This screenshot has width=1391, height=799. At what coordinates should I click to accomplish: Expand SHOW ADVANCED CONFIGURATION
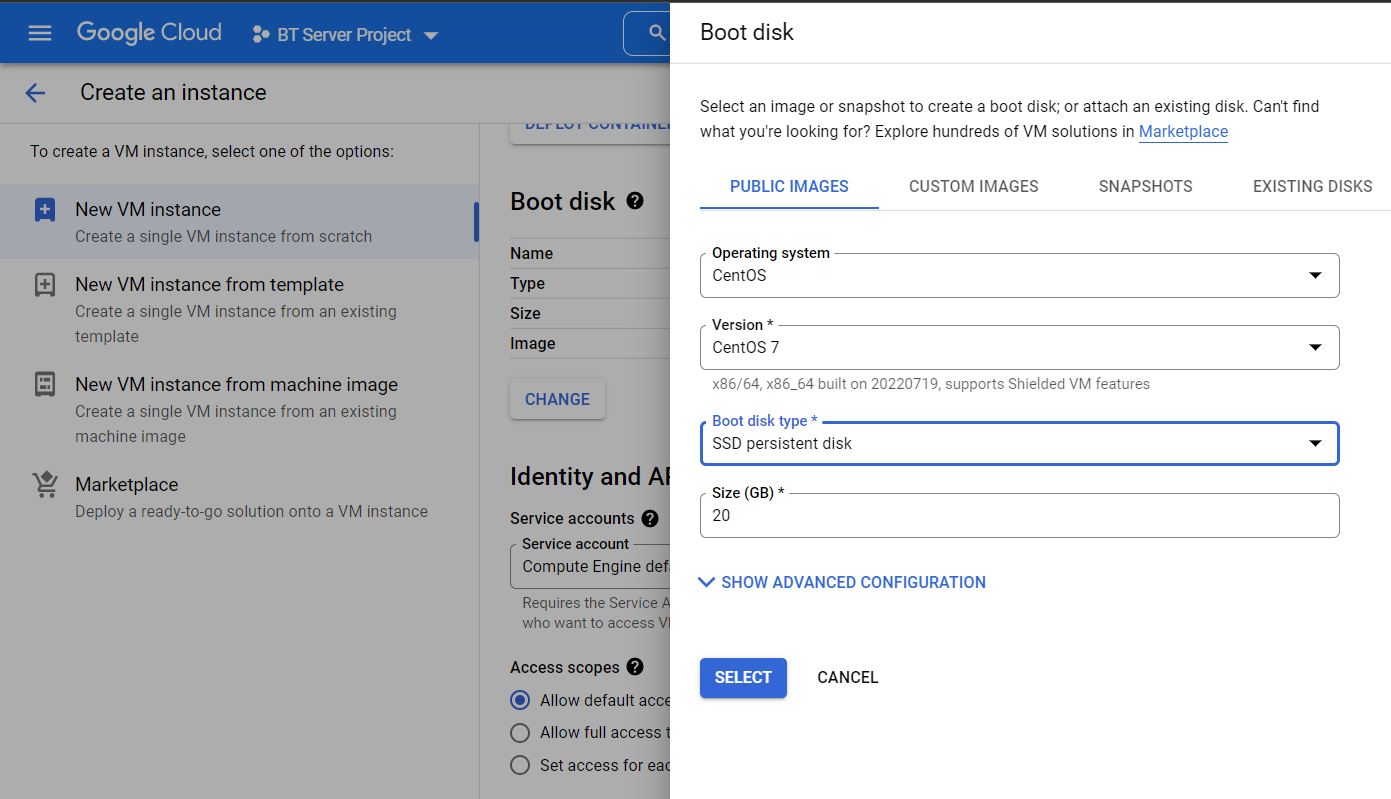[842, 582]
